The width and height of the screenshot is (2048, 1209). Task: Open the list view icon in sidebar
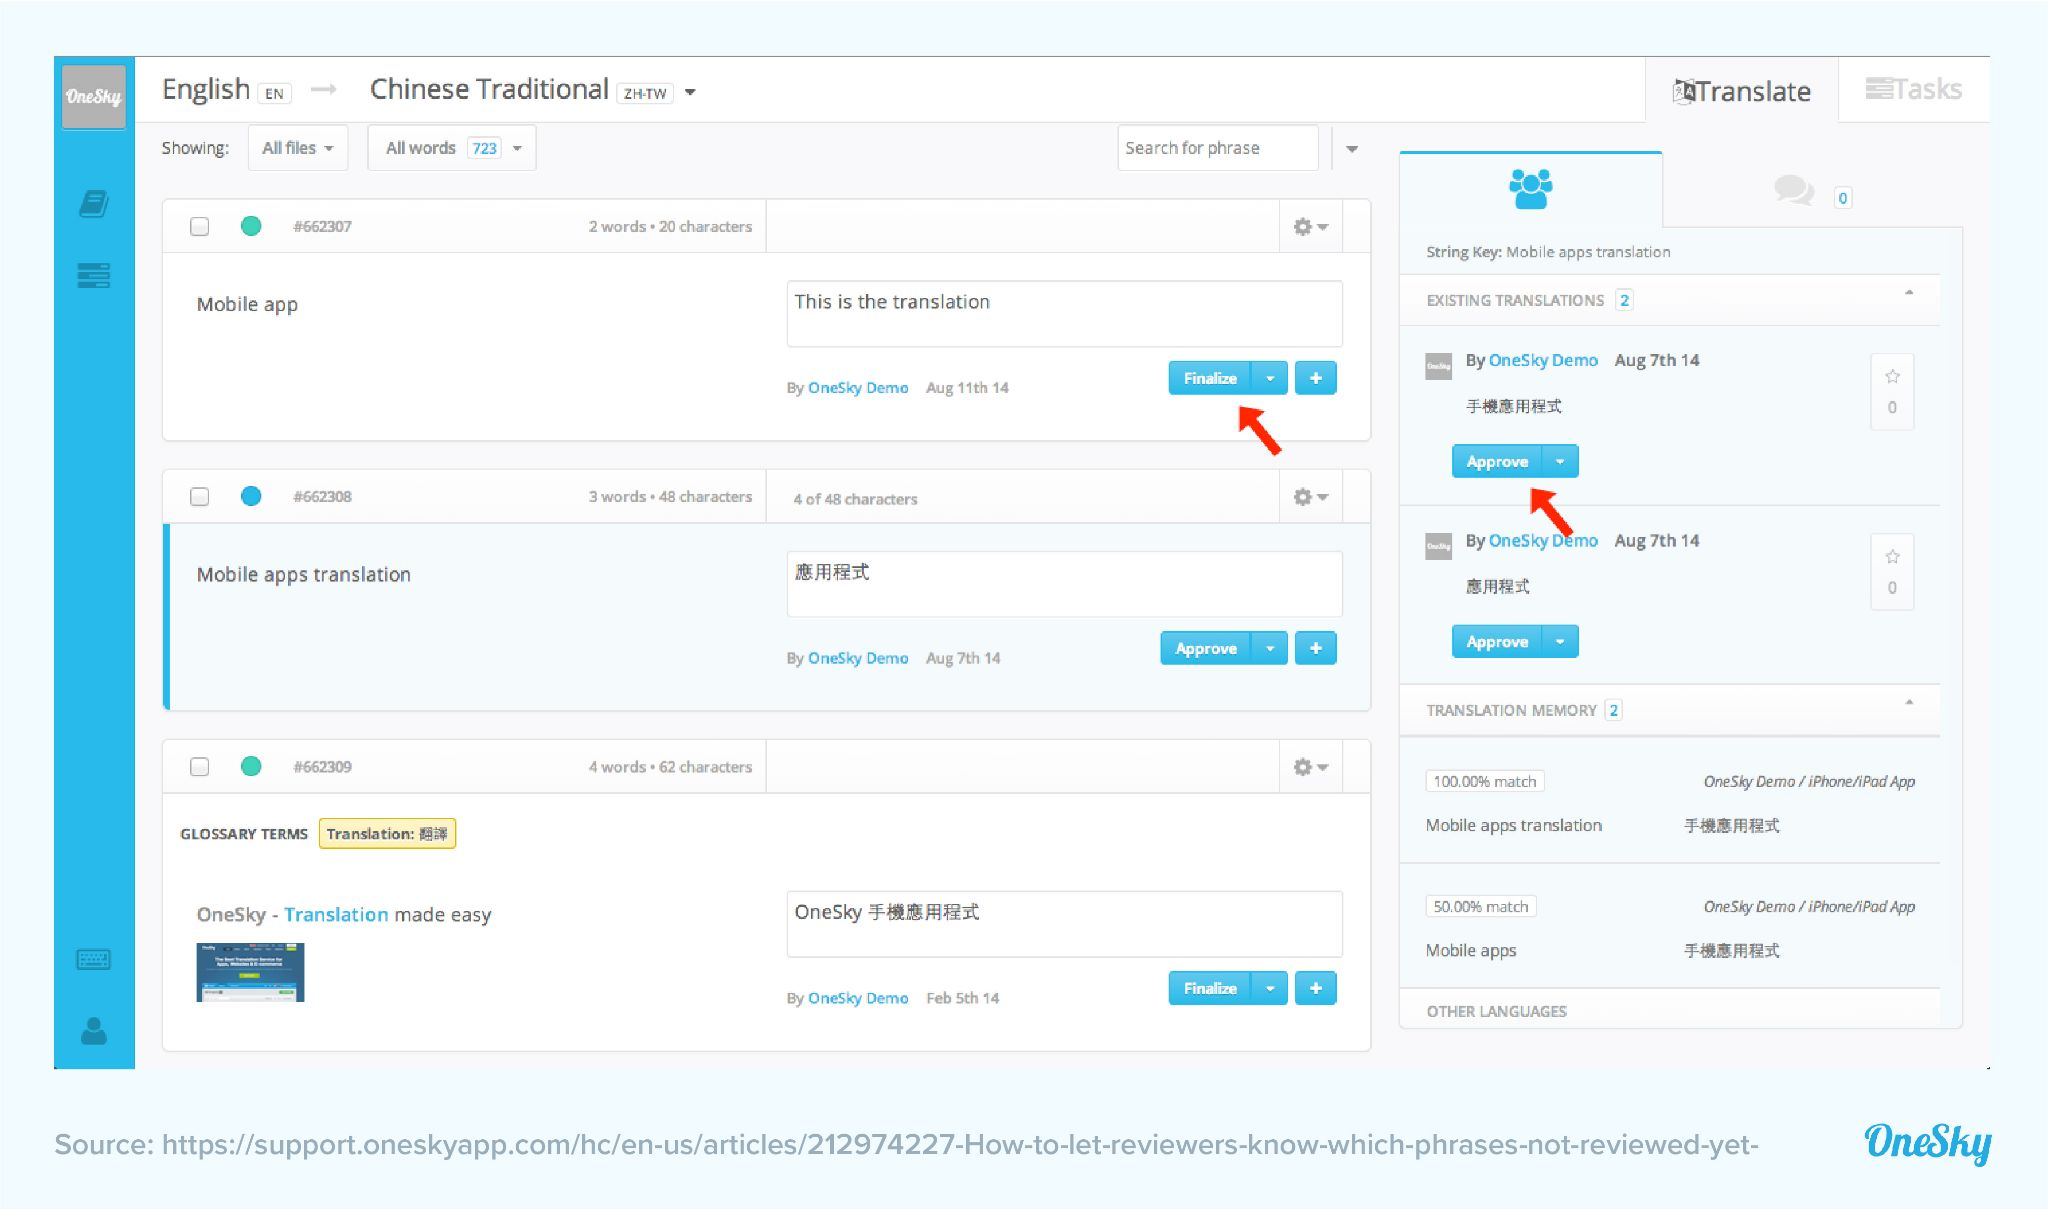(x=94, y=275)
